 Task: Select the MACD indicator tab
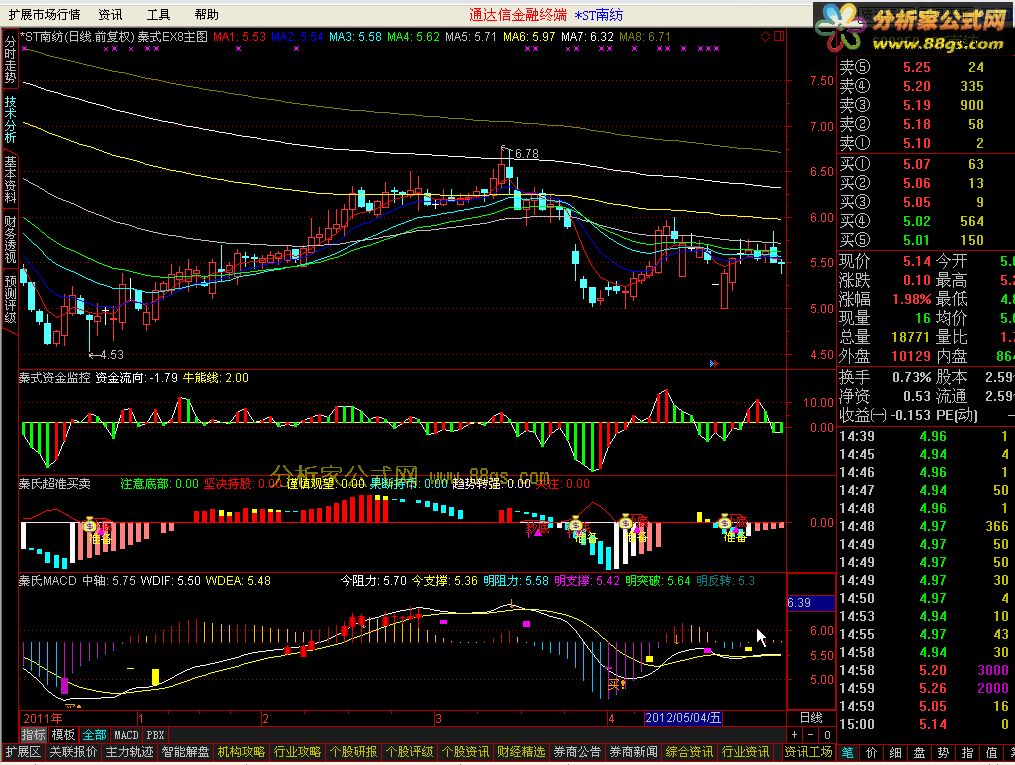tap(126, 735)
